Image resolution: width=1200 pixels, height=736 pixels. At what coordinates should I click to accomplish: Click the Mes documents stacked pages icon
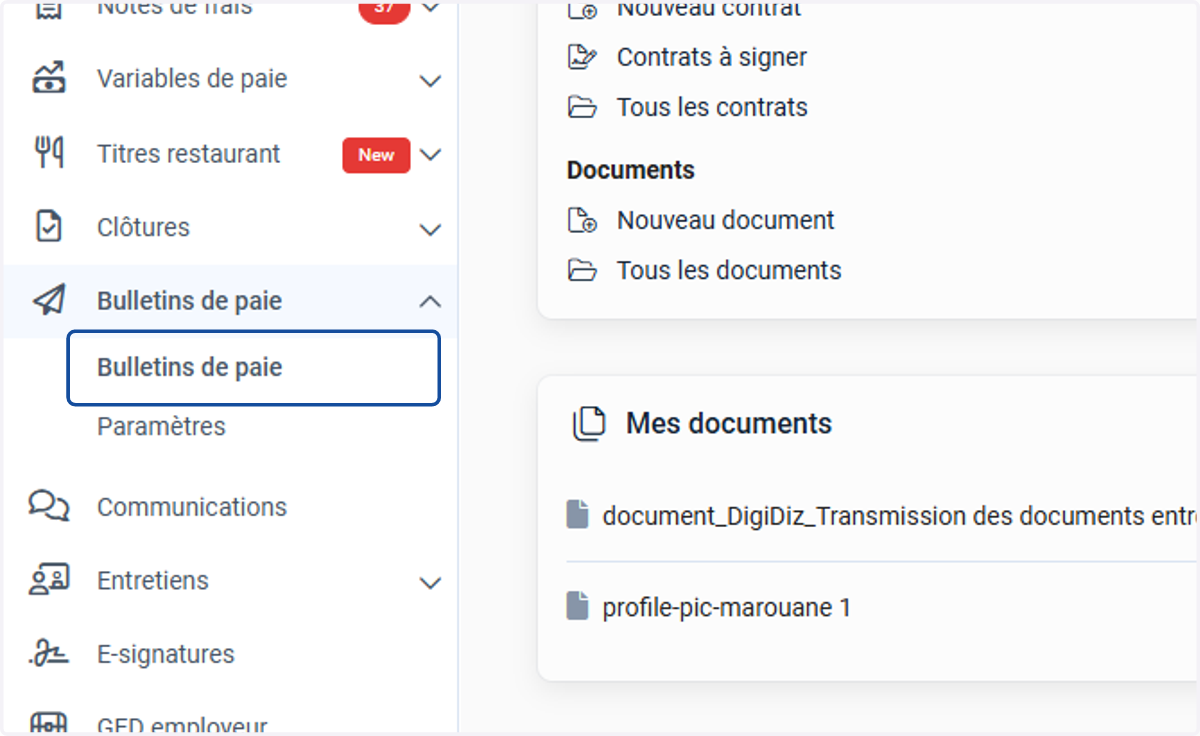click(x=589, y=423)
